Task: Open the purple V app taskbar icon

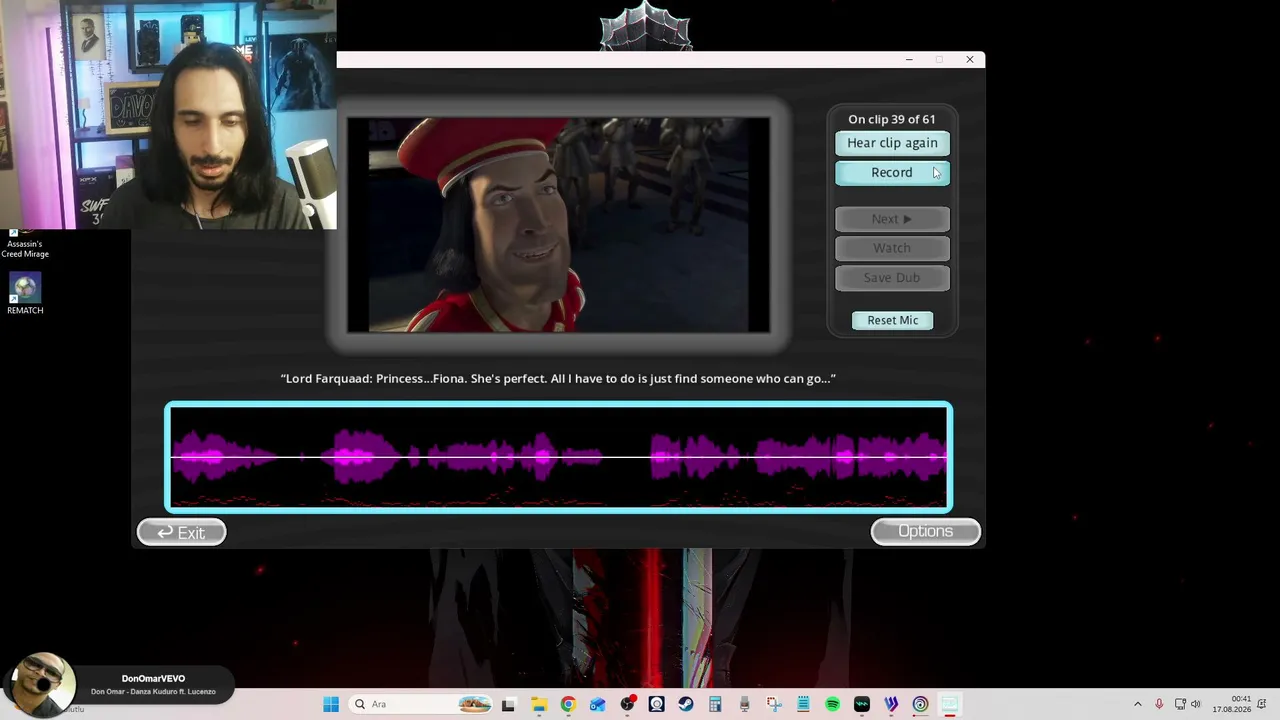Action: point(891,704)
